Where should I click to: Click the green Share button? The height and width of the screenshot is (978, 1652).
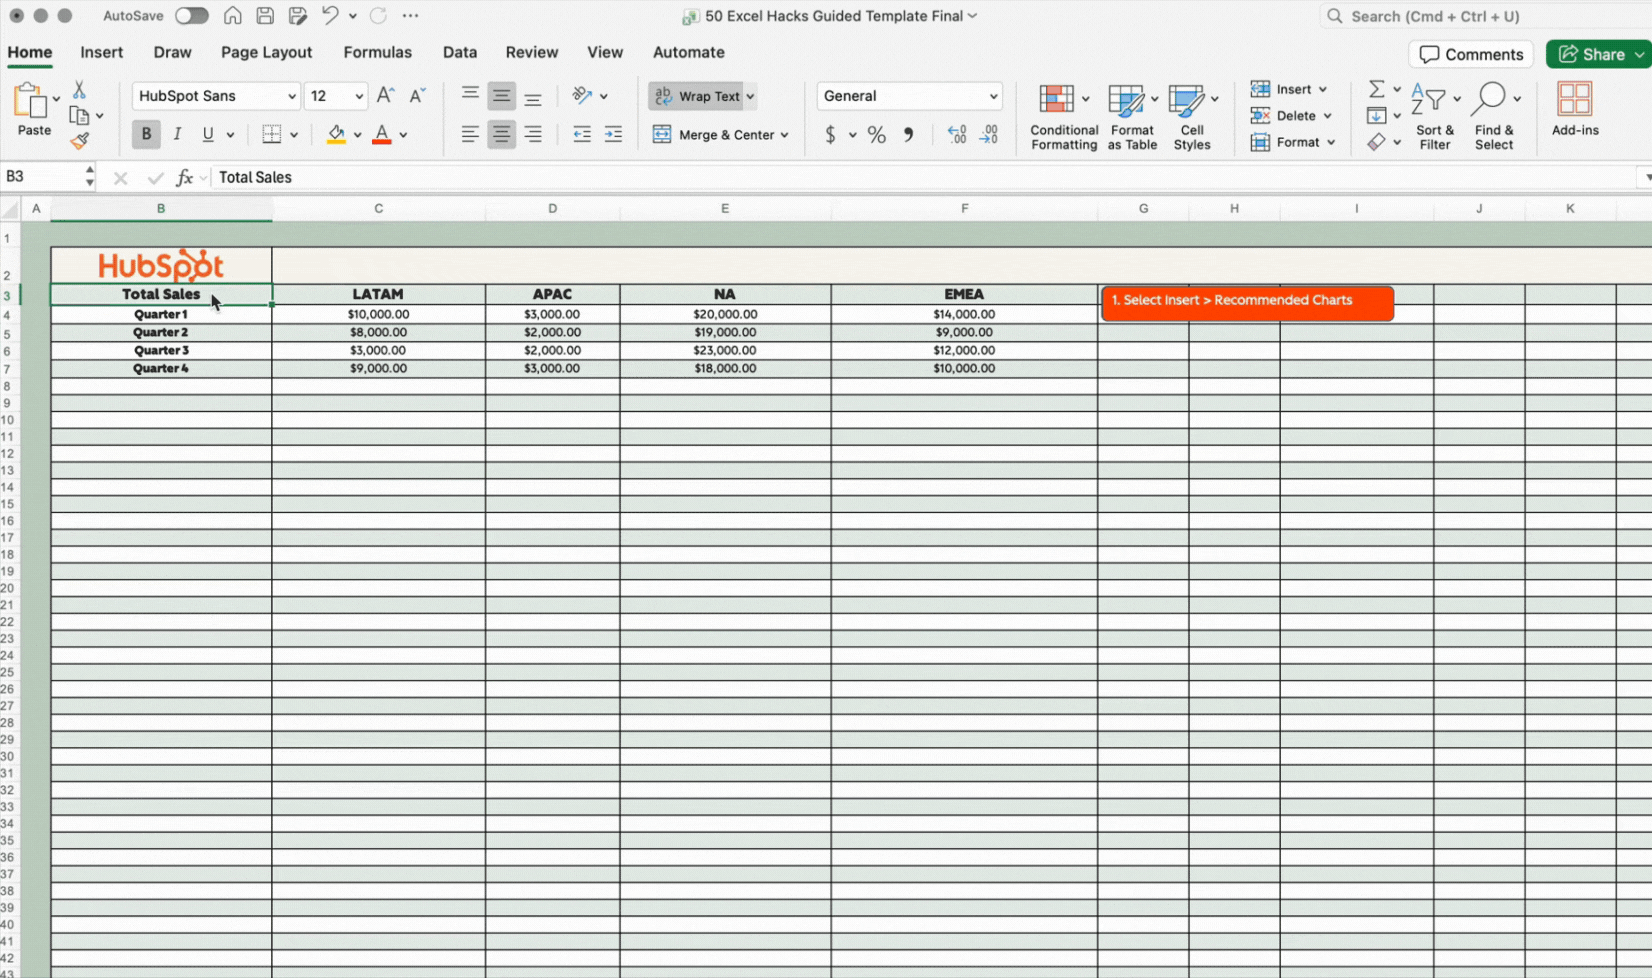1595,54
